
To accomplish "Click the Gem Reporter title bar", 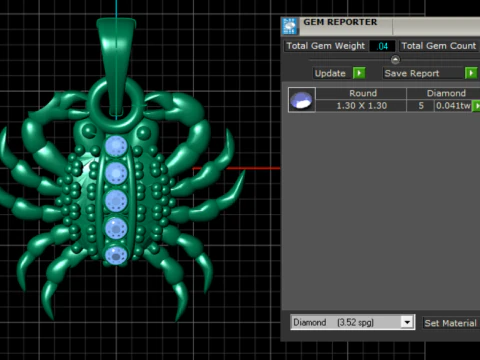I will (380, 26).
